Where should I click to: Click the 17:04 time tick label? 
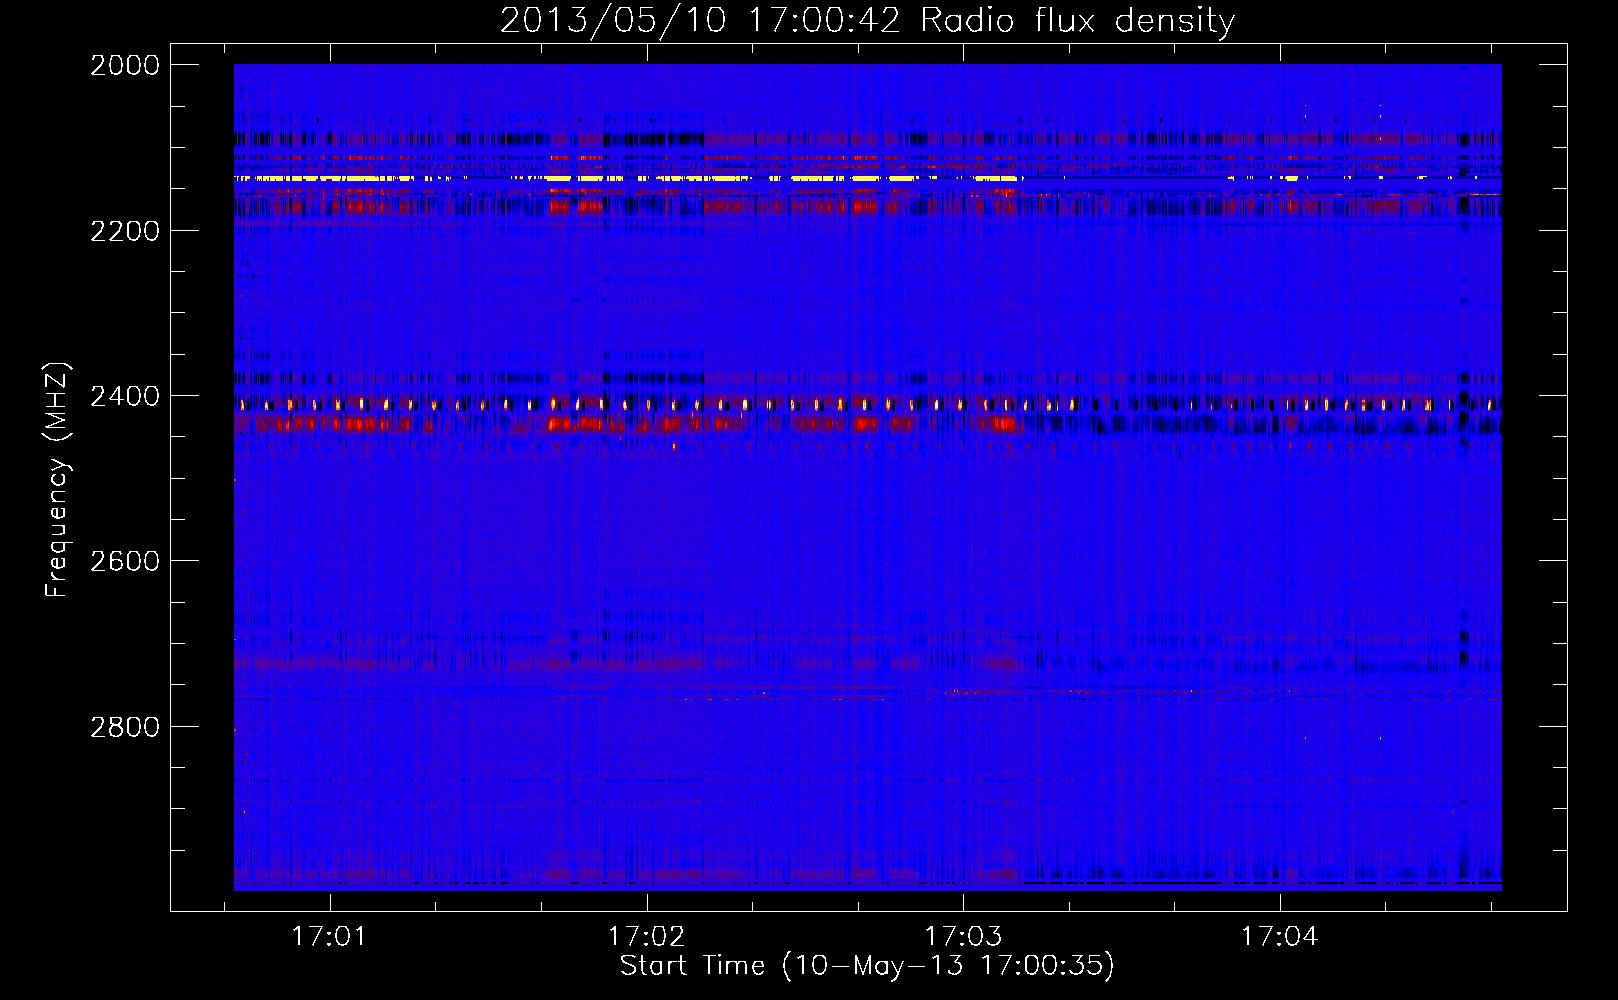point(1280,937)
